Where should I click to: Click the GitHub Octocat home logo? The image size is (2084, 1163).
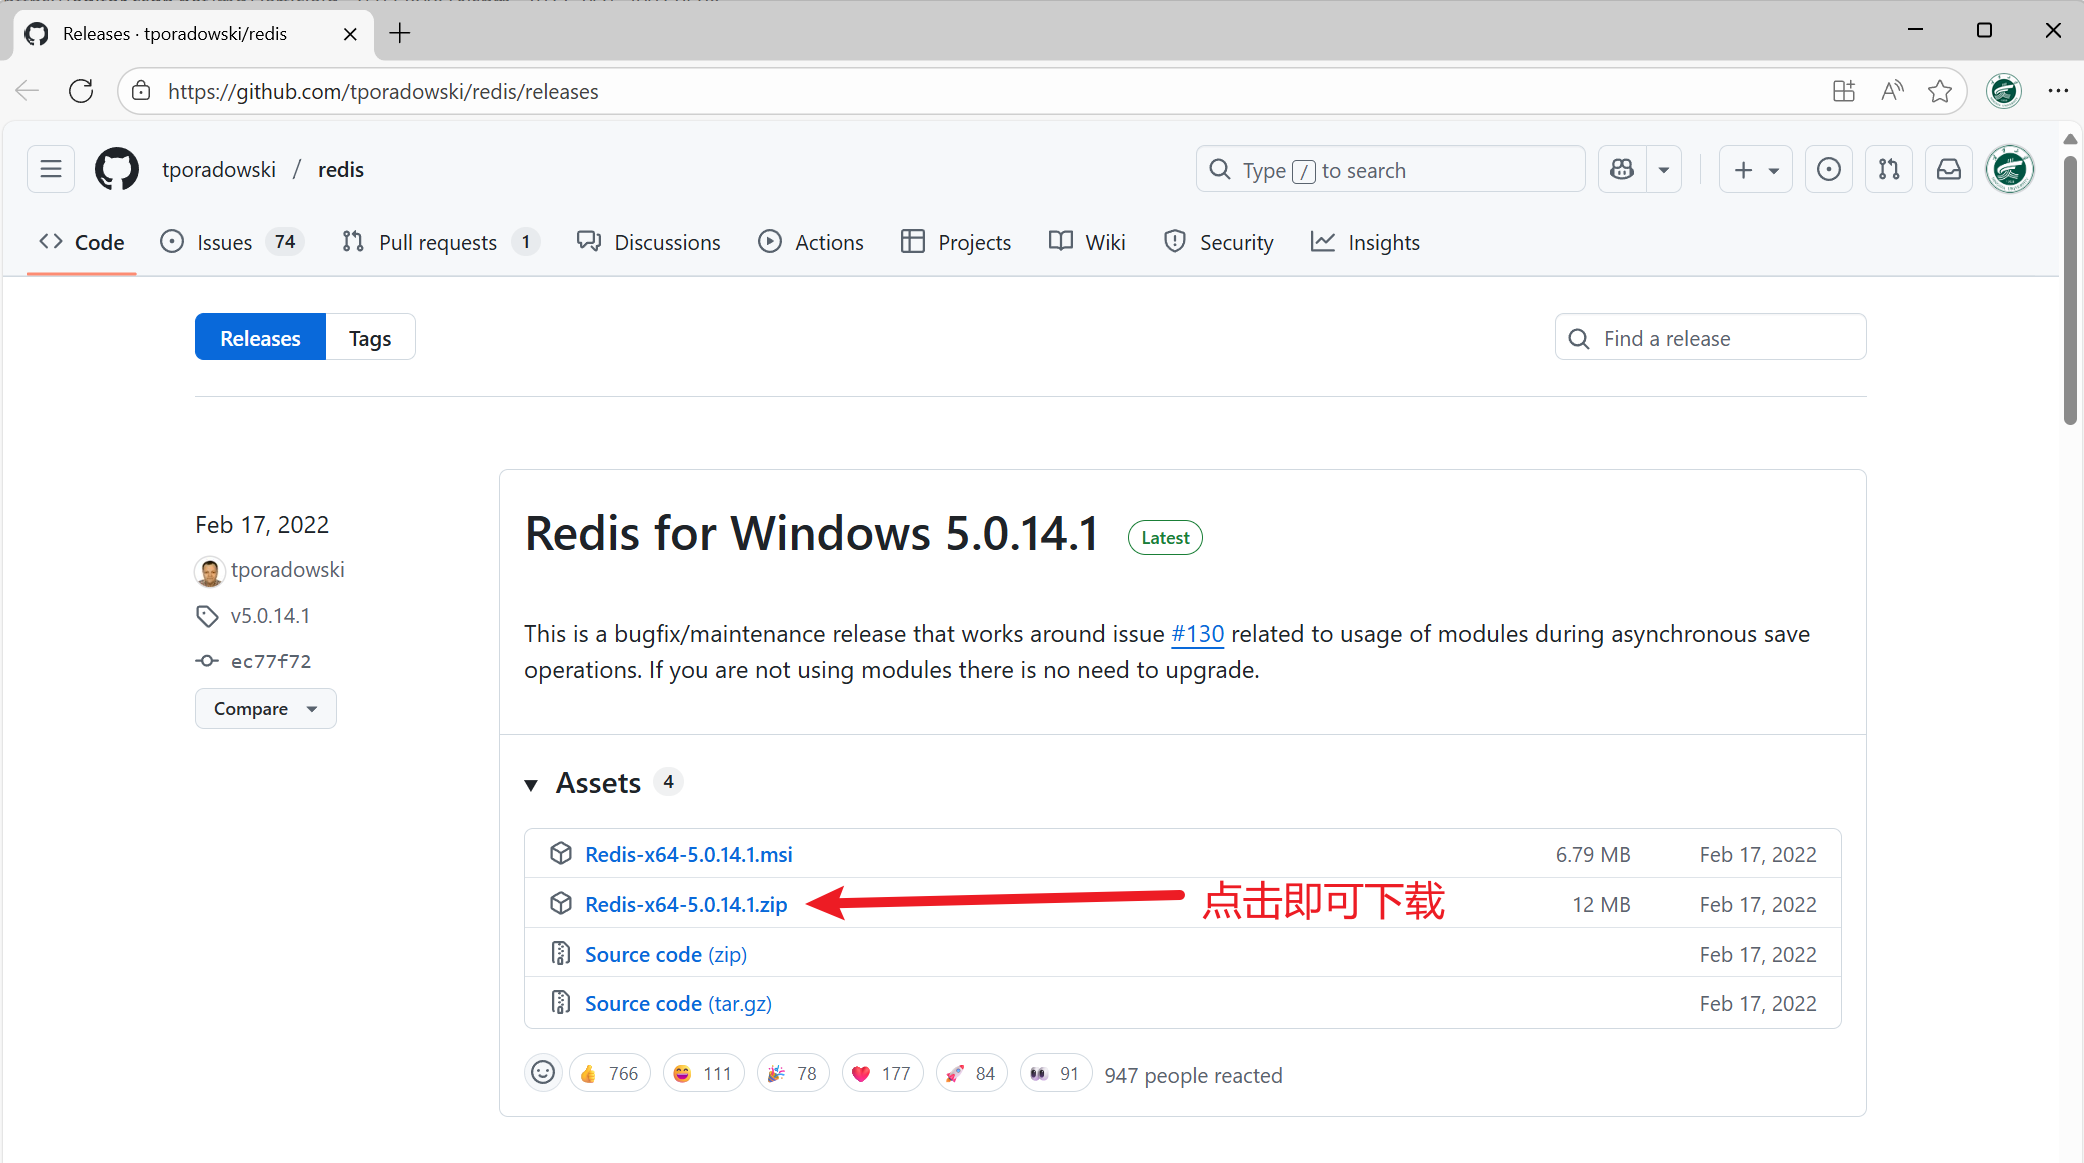pos(117,169)
